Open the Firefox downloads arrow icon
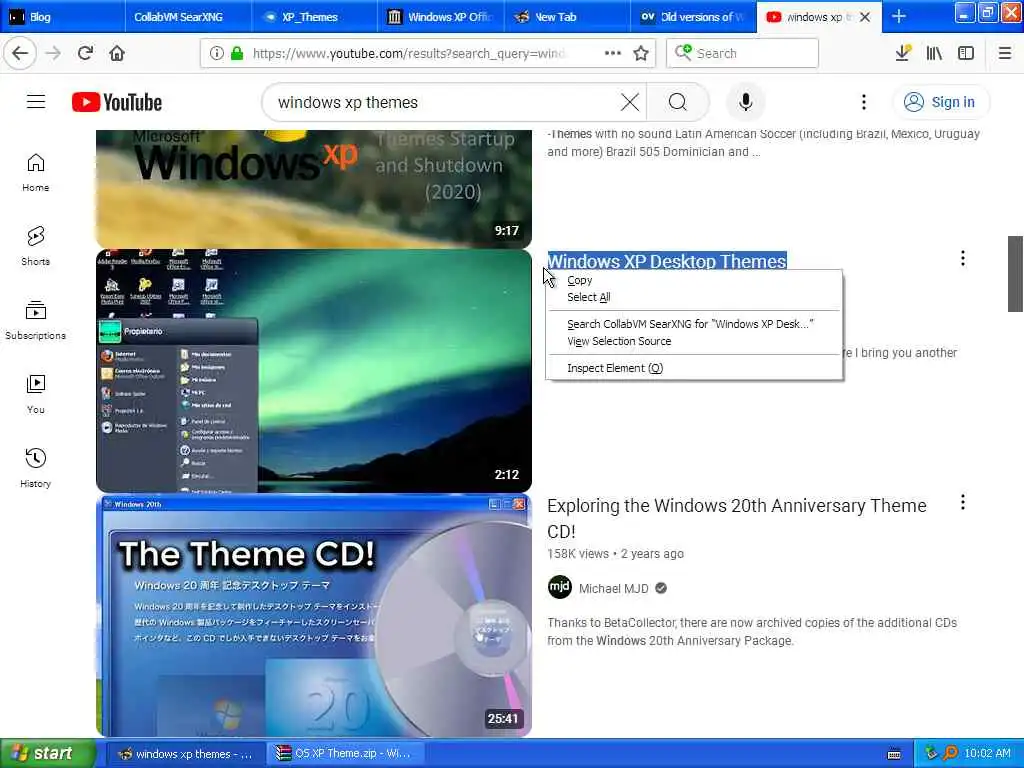 [903, 54]
